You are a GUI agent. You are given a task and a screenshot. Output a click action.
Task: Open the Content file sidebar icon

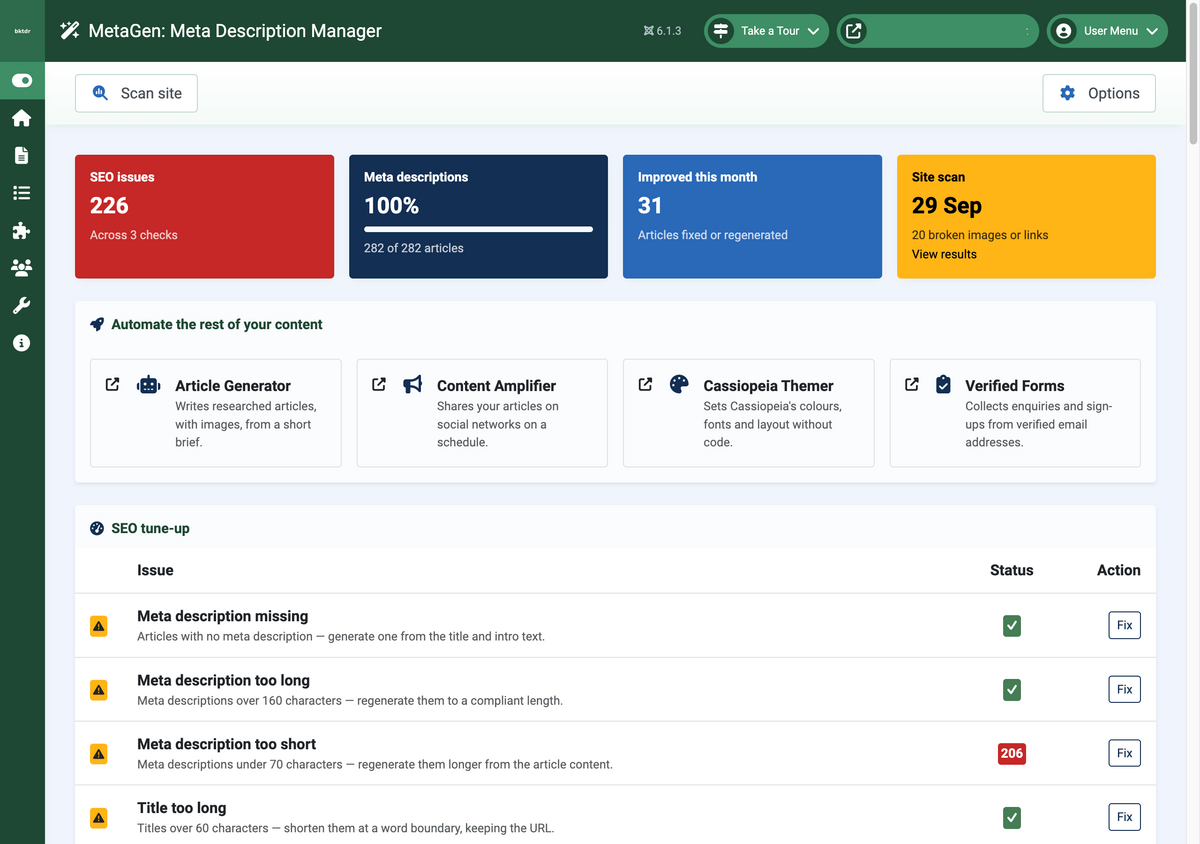coord(22,156)
